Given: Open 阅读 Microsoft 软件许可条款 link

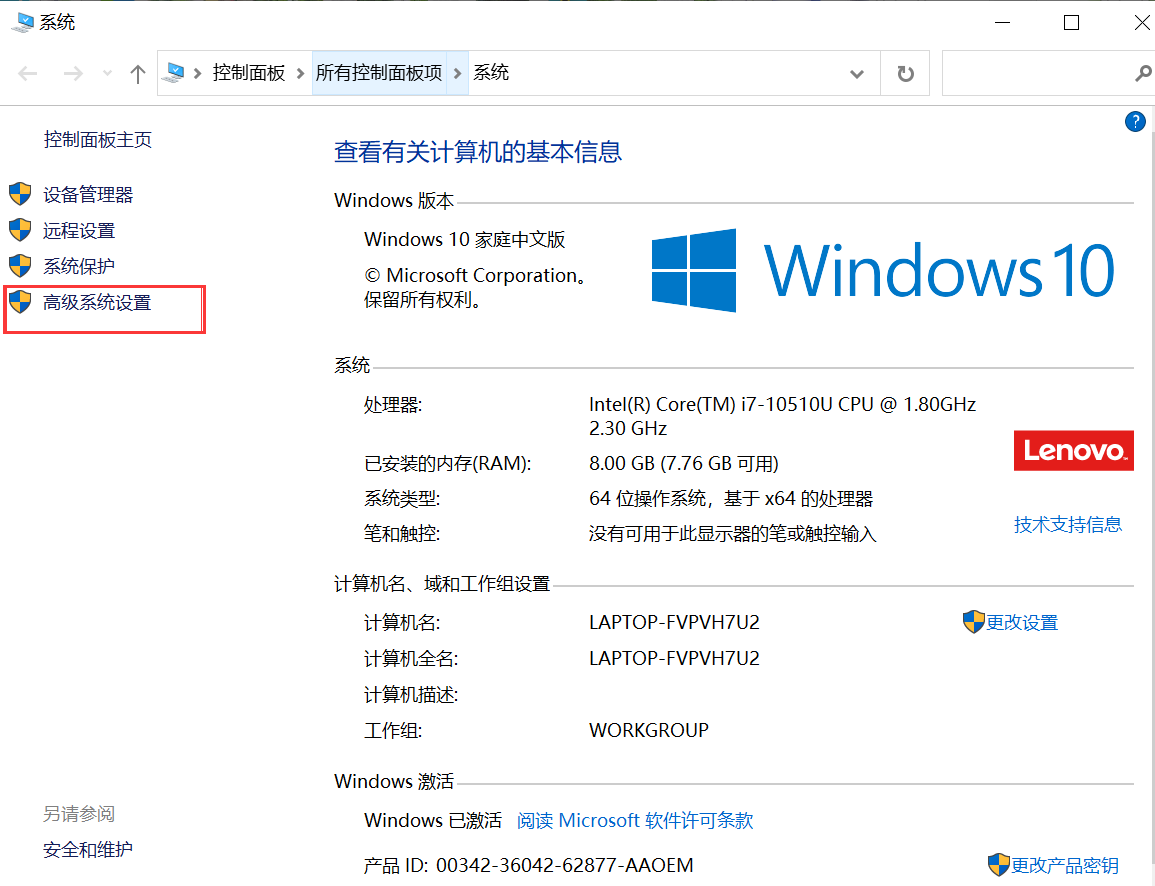Looking at the screenshot, I should (635, 820).
